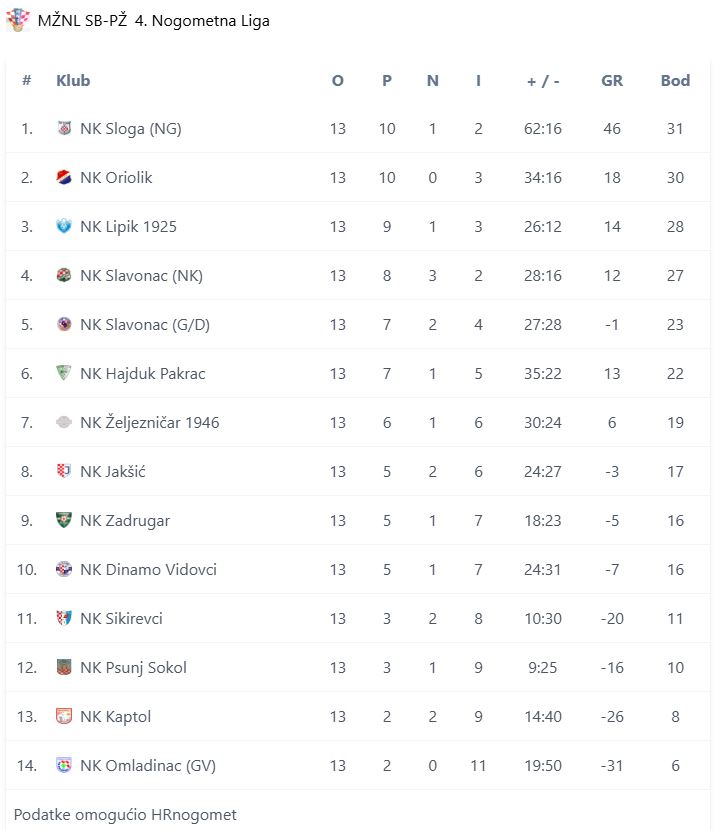Click the NK Oriolik club crest icon
Viewport: 721px width, 830px height.
coord(65,178)
